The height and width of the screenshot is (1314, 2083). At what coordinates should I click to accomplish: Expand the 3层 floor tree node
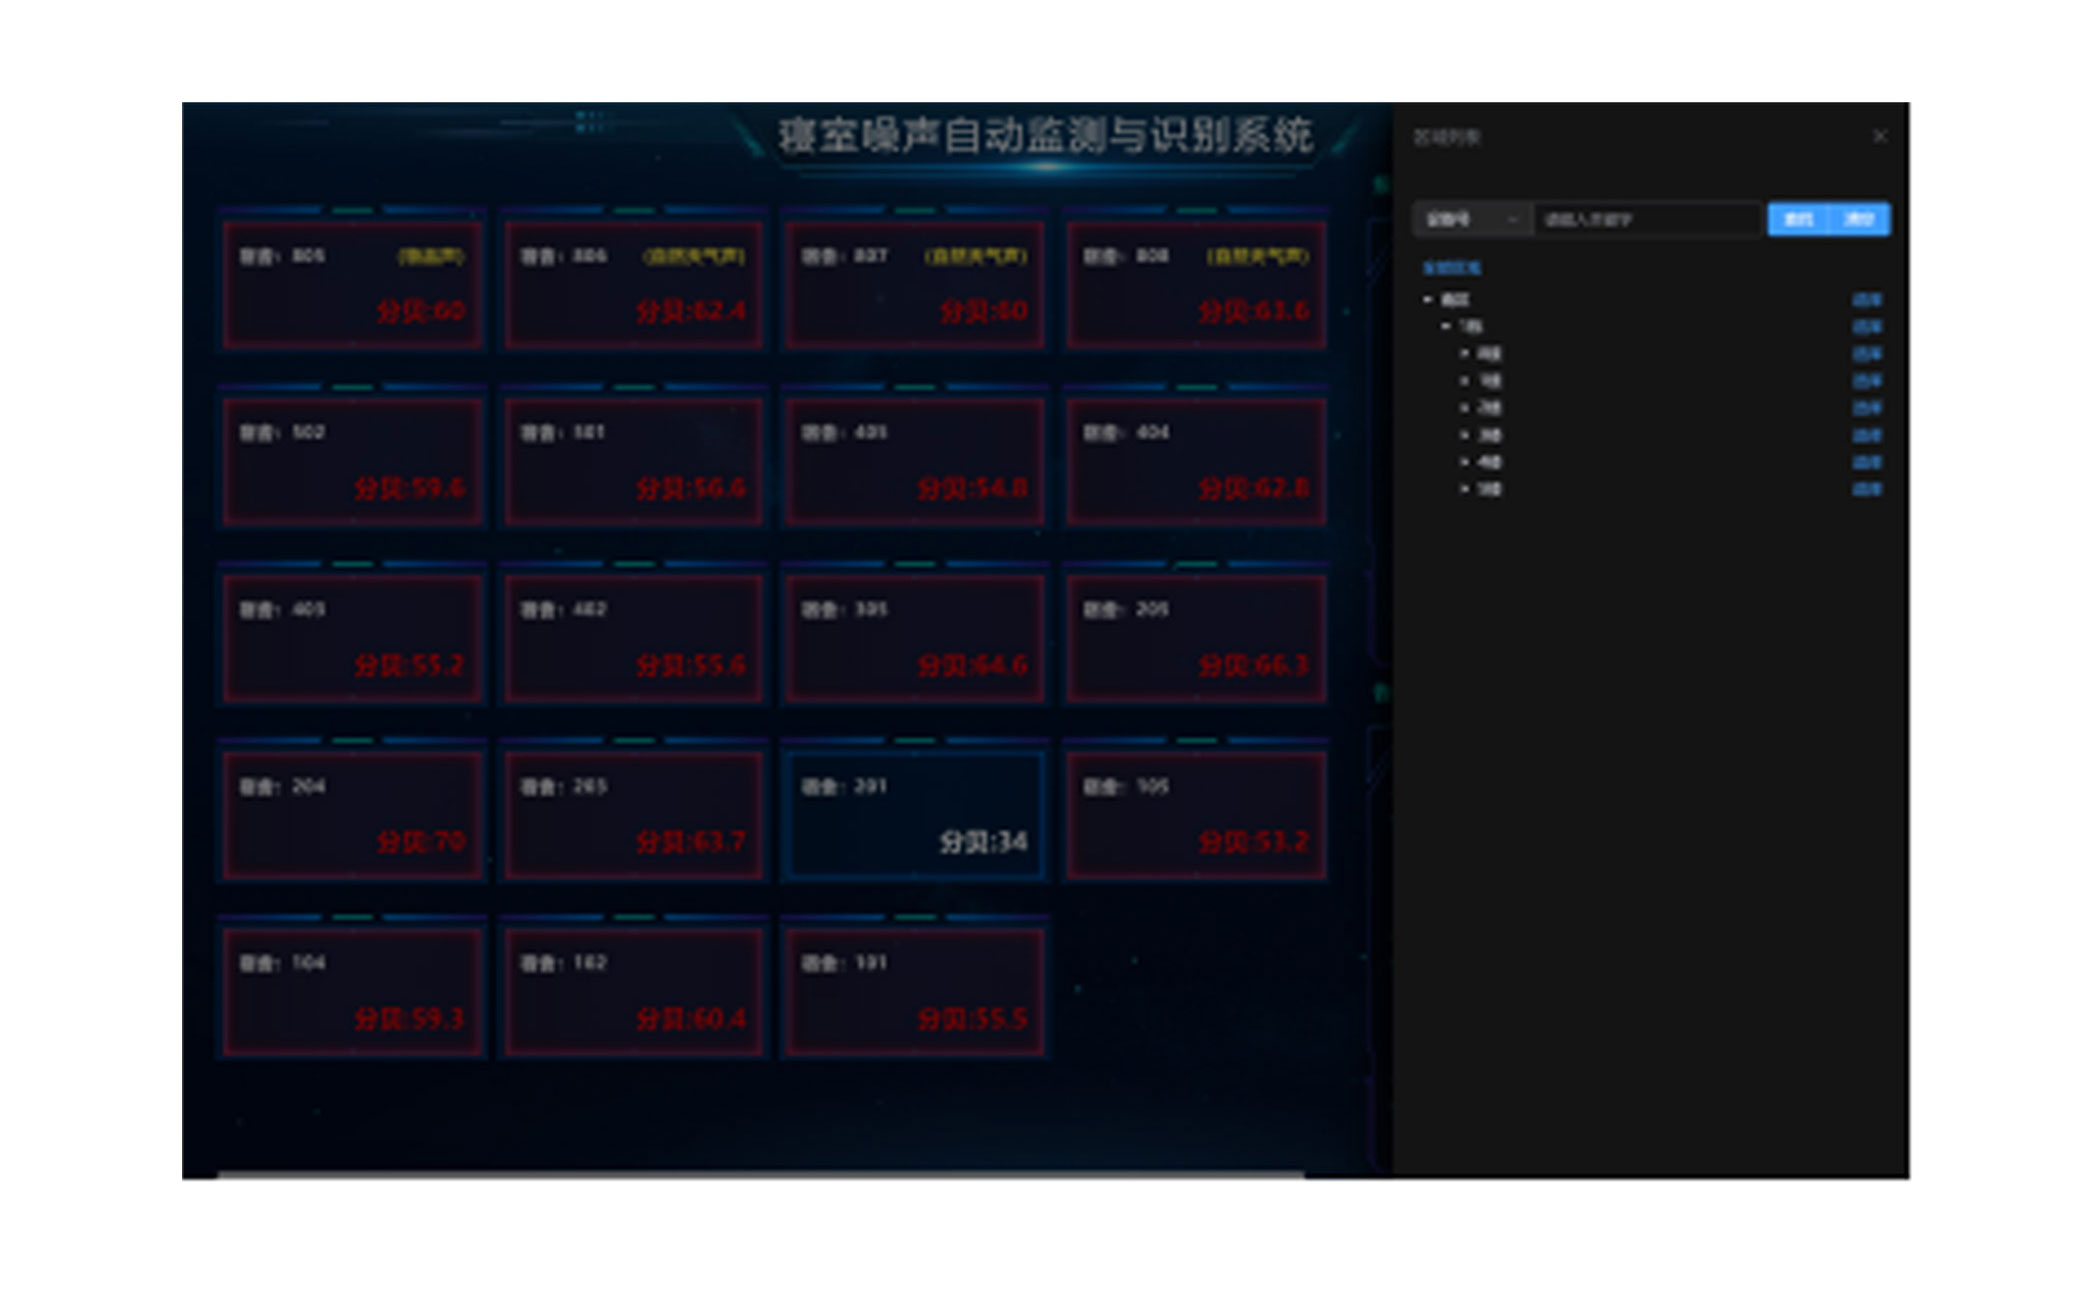[1464, 435]
